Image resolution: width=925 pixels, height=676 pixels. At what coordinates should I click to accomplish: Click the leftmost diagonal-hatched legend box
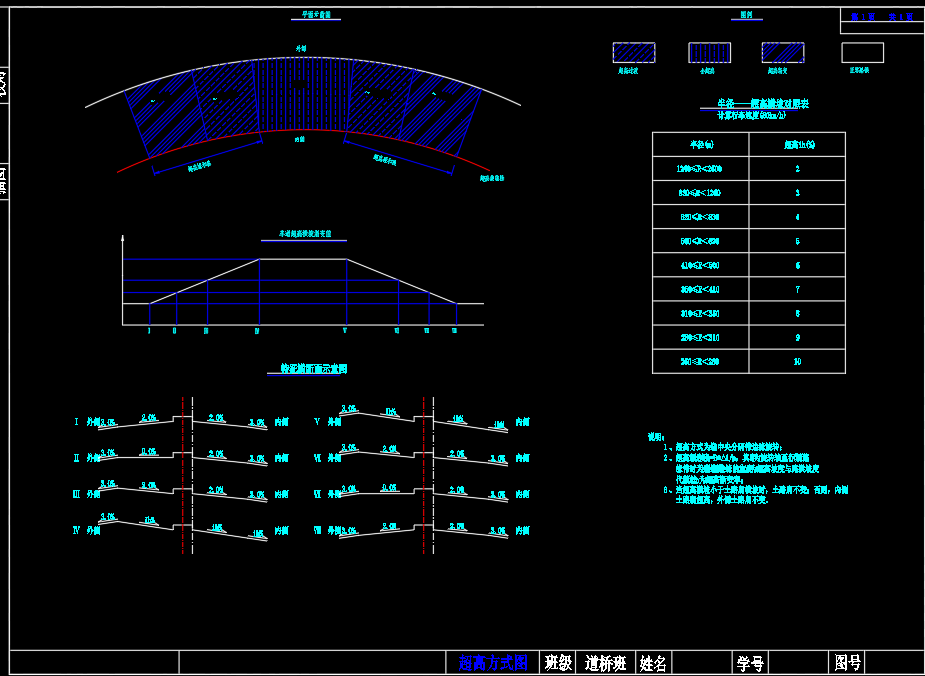[x=633, y=53]
